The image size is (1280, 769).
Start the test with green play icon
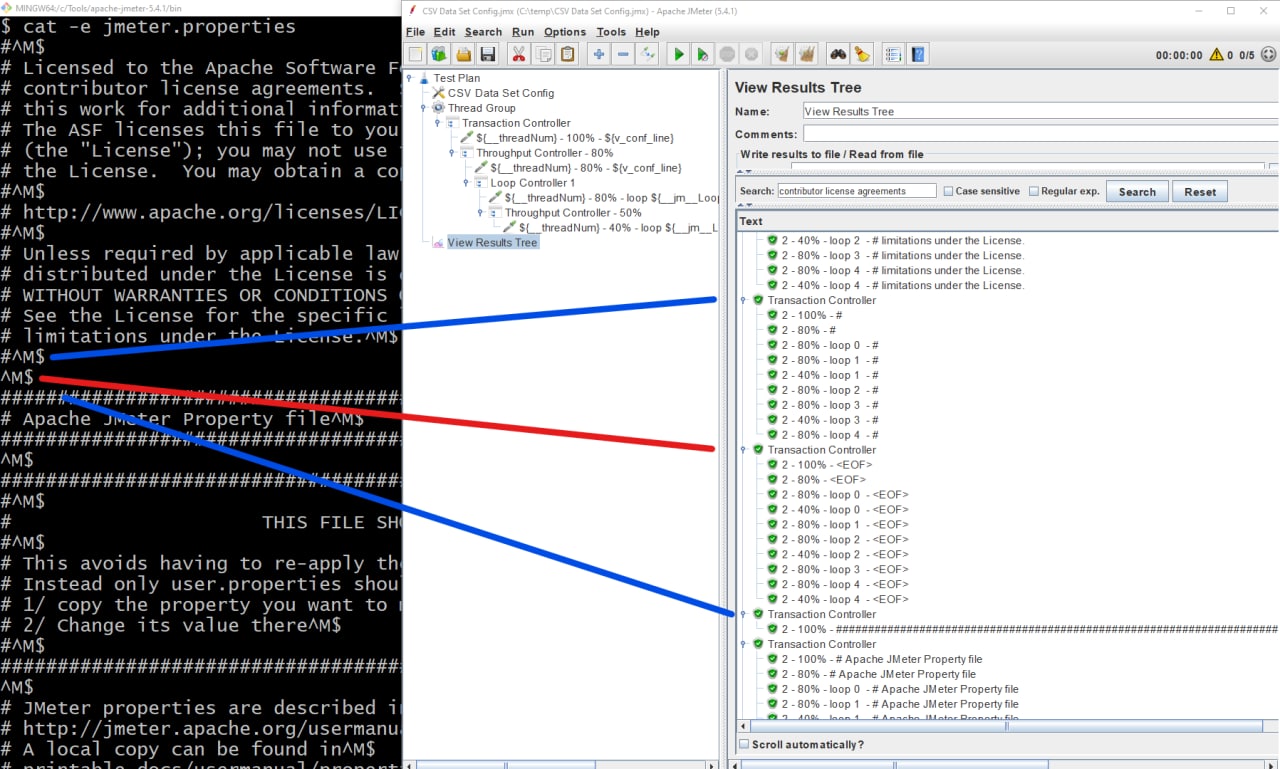click(x=679, y=54)
